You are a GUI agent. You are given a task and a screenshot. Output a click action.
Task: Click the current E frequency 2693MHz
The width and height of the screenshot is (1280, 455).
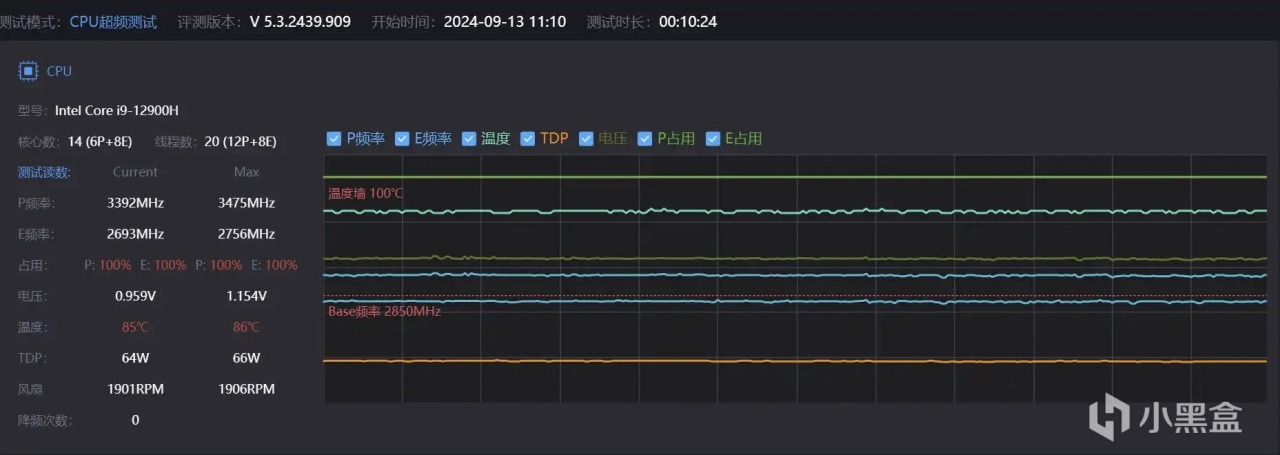pyautogui.click(x=135, y=234)
